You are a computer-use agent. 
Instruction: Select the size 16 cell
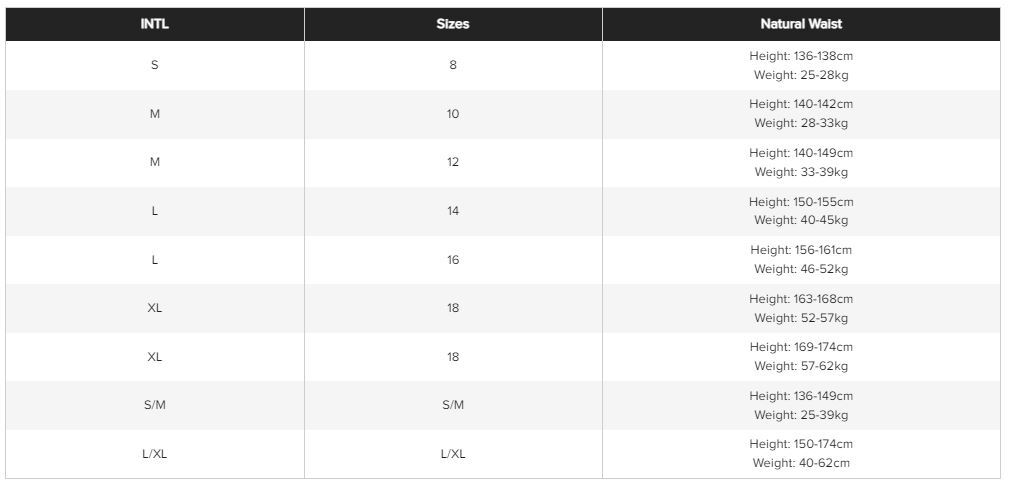(x=453, y=259)
